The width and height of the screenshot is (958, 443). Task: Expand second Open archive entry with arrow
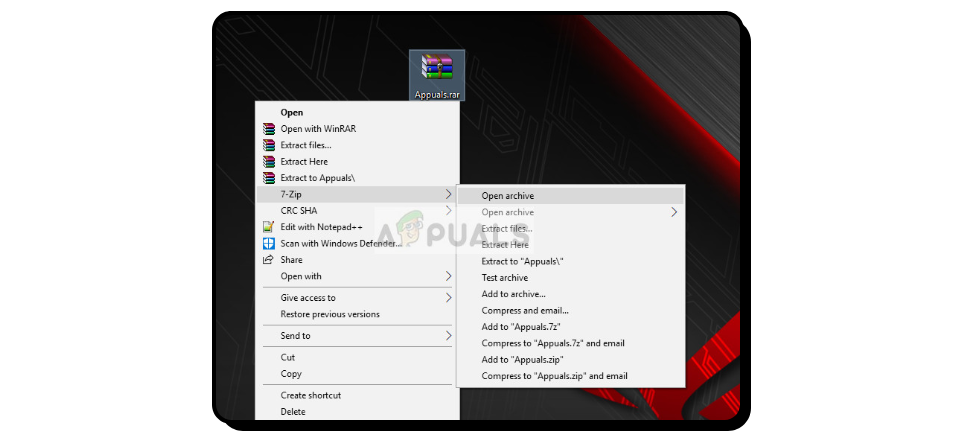click(x=571, y=213)
